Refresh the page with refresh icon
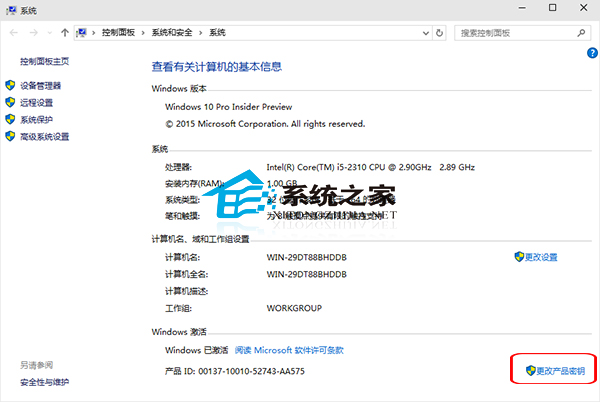600x402 pixels. point(439,33)
